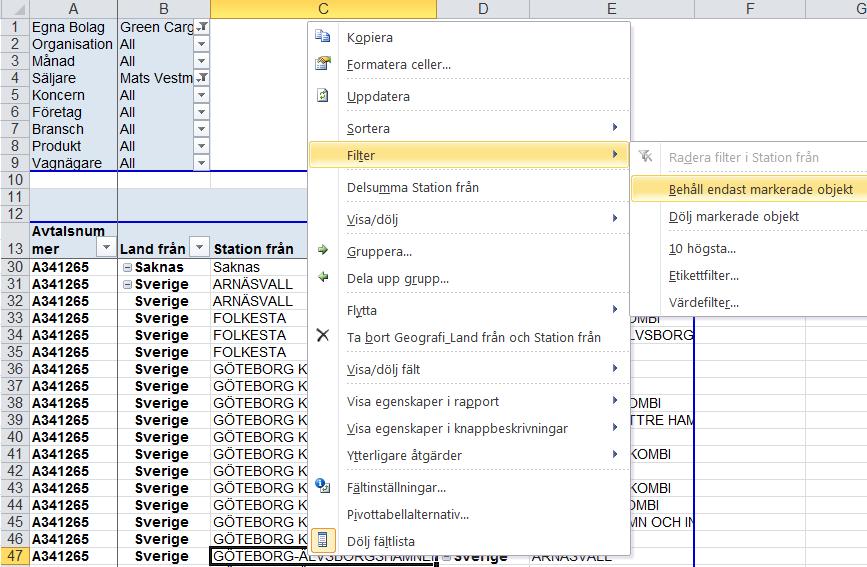Click the Radera filter funnel icon
This screenshot has height=567, width=867.
tap(645, 157)
